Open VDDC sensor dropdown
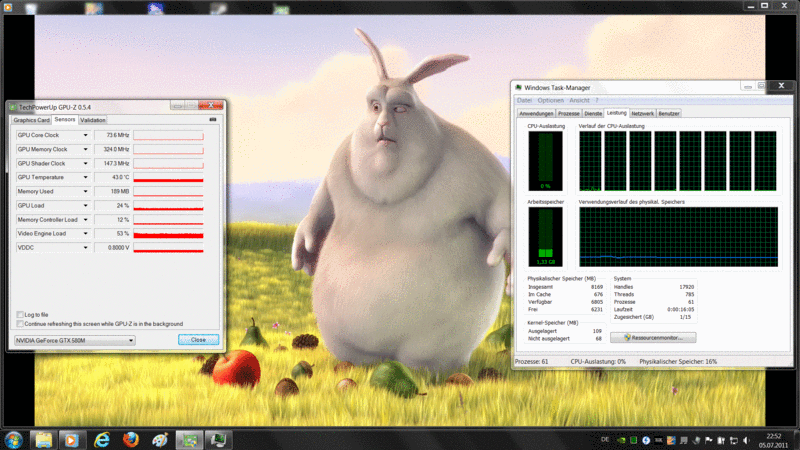This screenshot has height=450, width=800. [x=85, y=248]
